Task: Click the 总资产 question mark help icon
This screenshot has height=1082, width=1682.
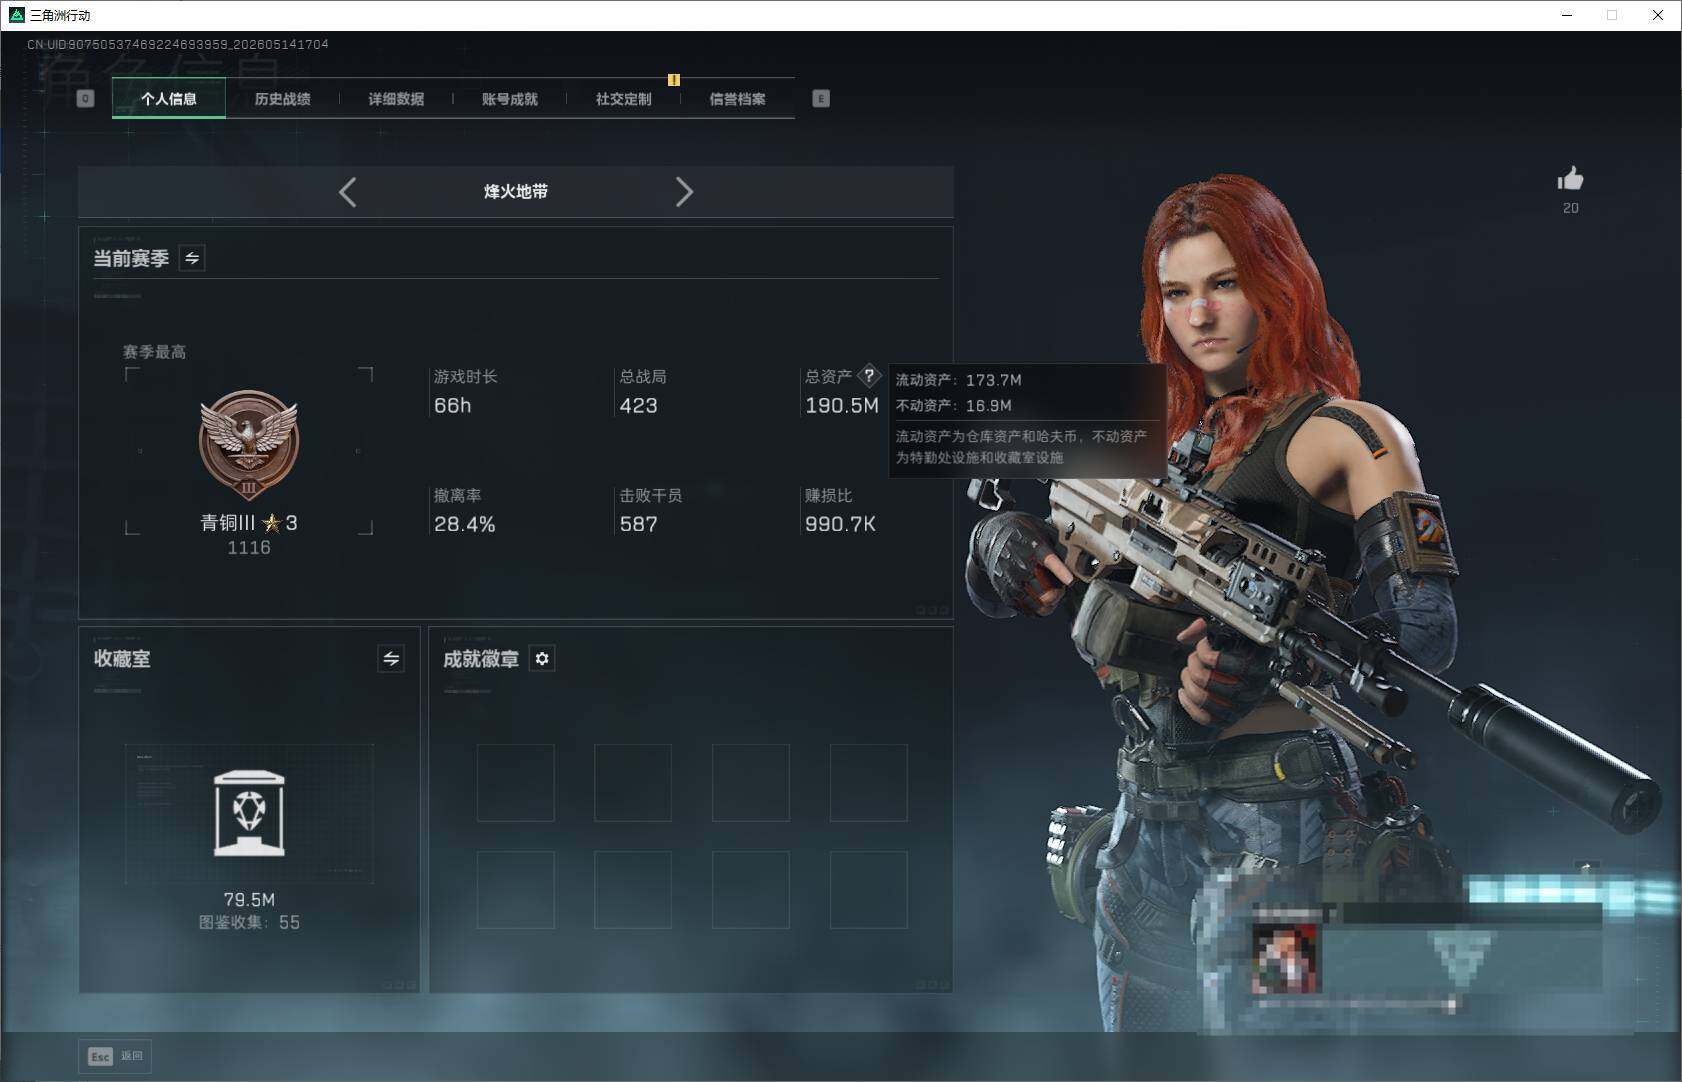Action: (869, 376)
